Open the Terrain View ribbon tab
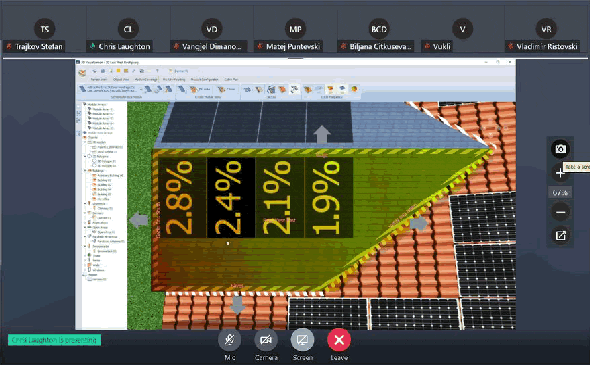 (99, 79)
